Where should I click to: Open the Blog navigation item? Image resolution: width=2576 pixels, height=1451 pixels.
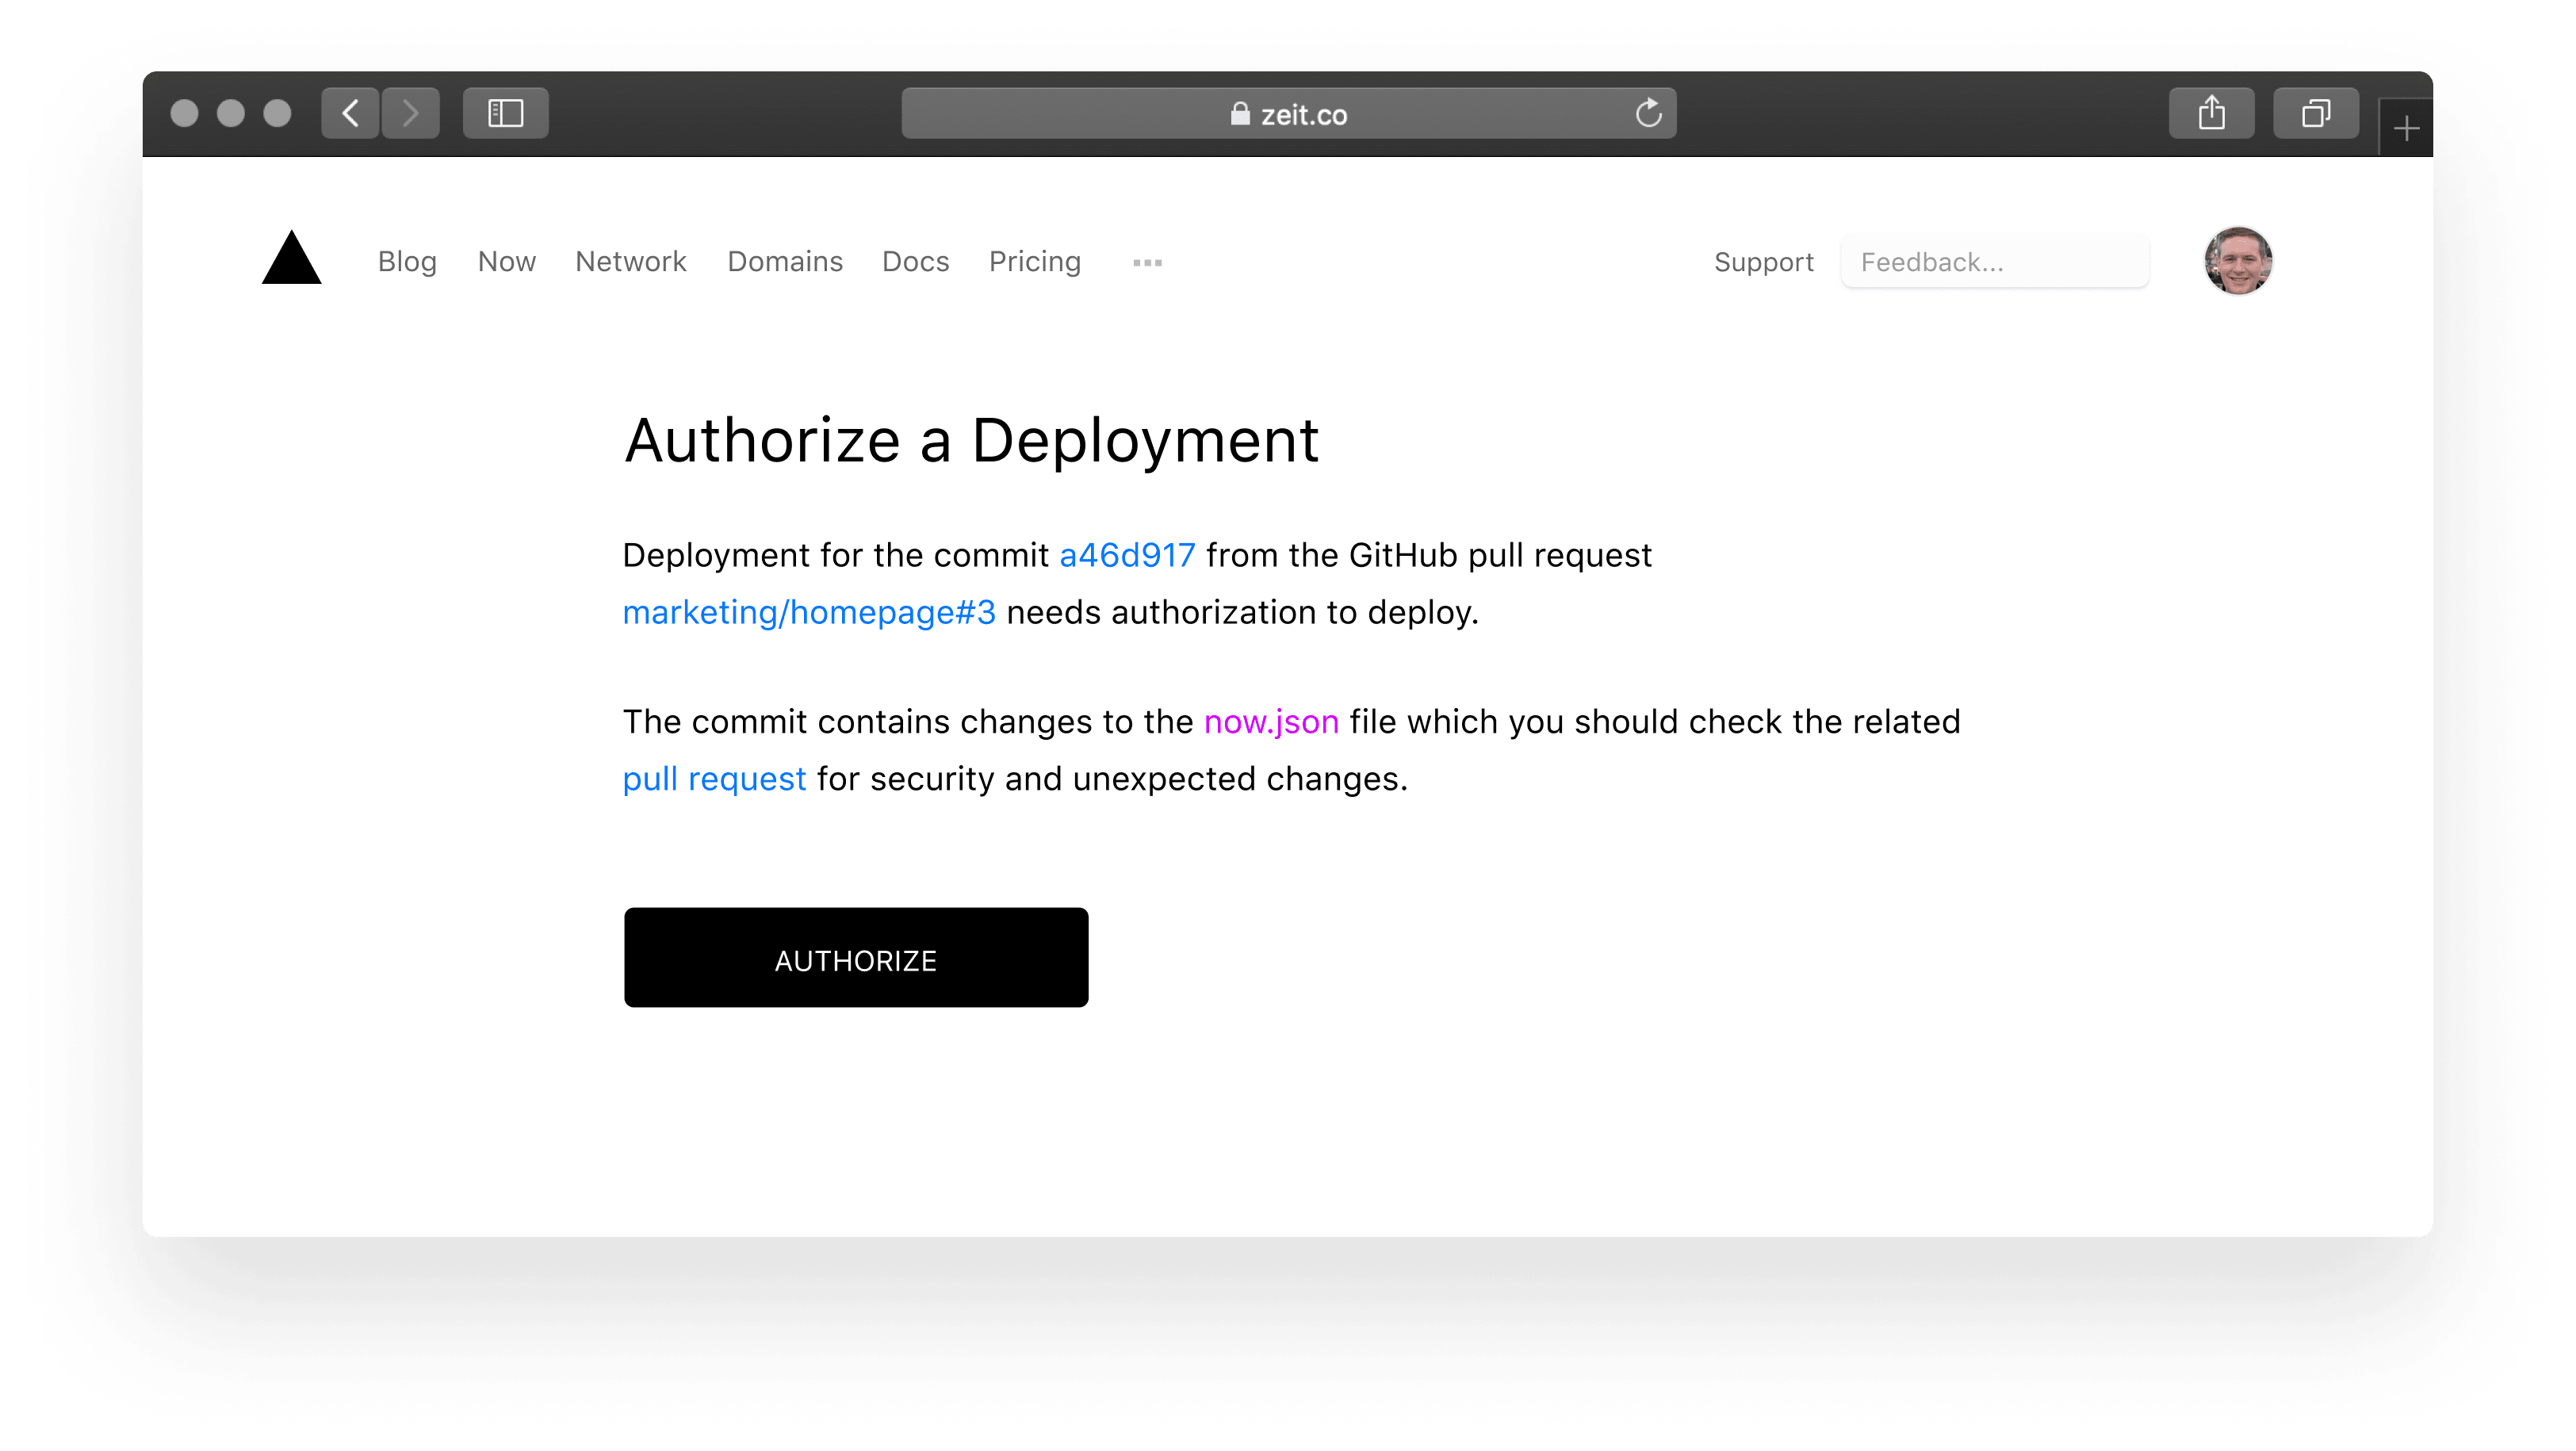coord(407,262)
